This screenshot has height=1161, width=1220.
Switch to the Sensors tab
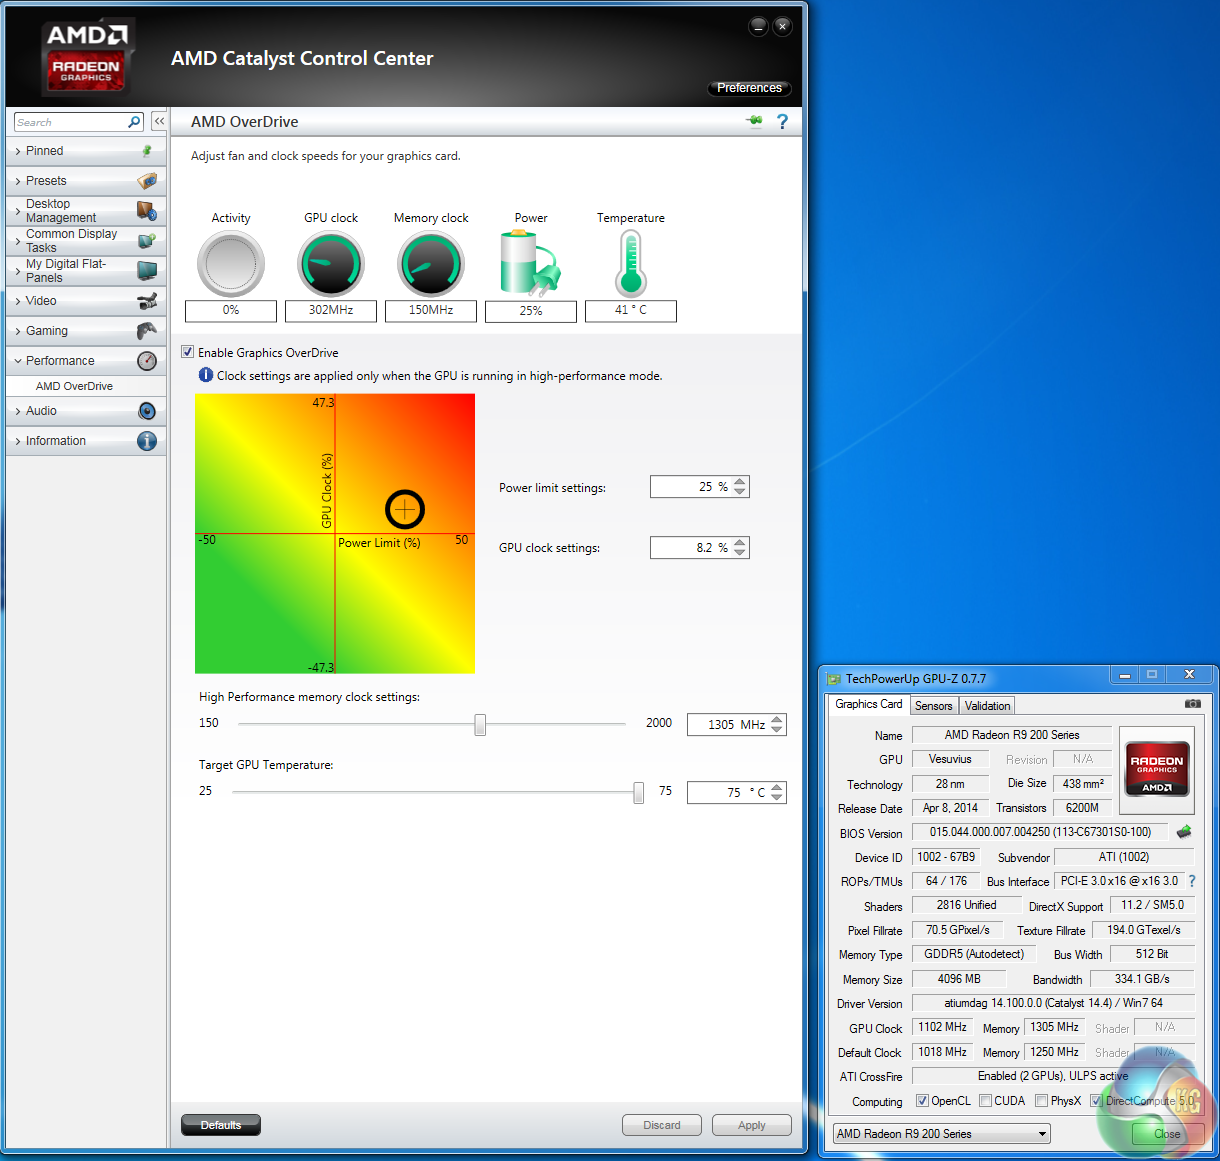[x=933, y=706]
